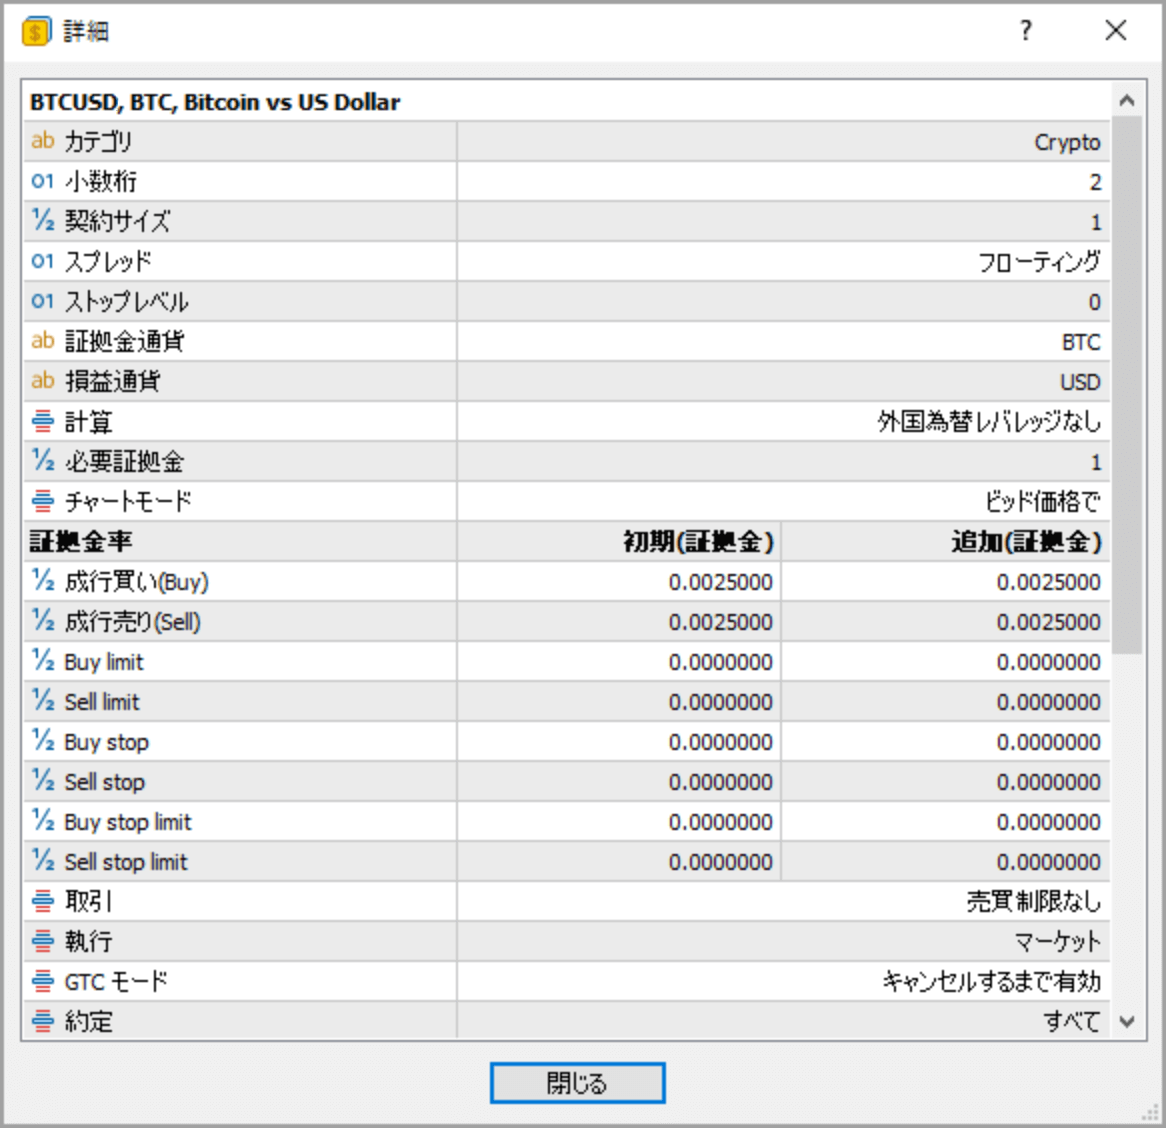This screenshot has width=1166, height=1128.
Task: Click the USD value for 損益通貨
Action: [1080, 382]
